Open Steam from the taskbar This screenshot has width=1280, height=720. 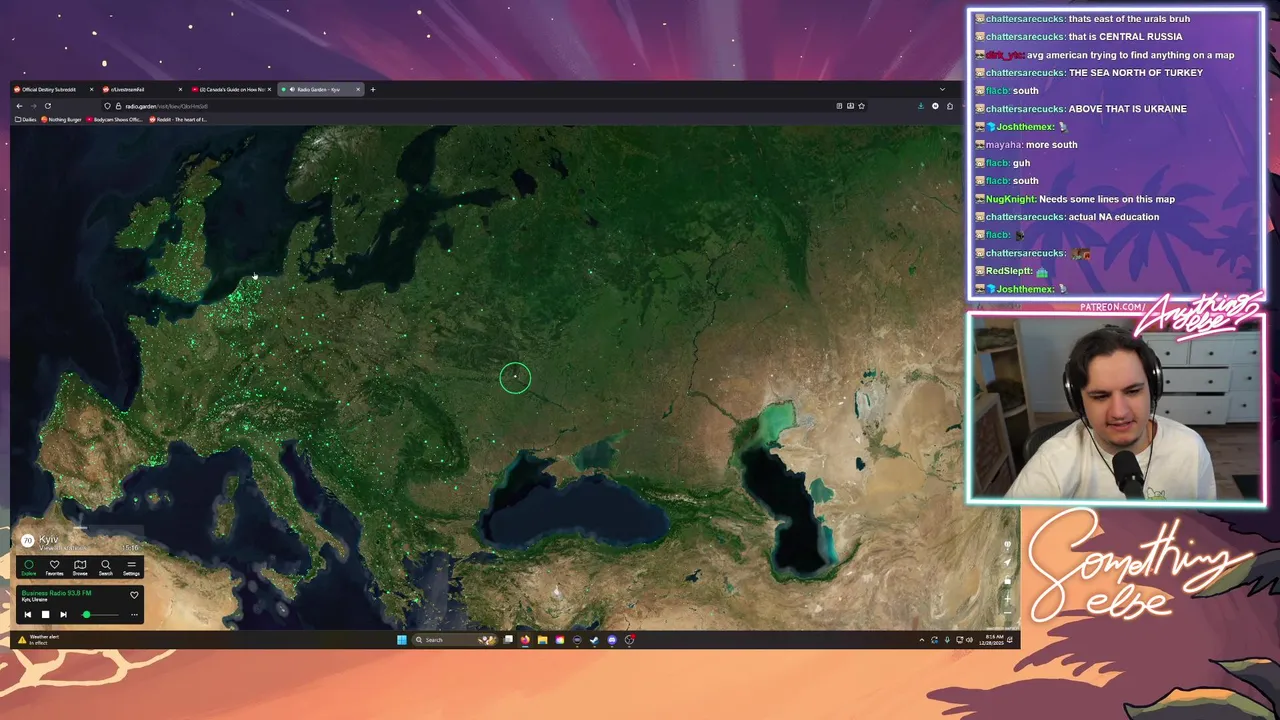[594, 640]
